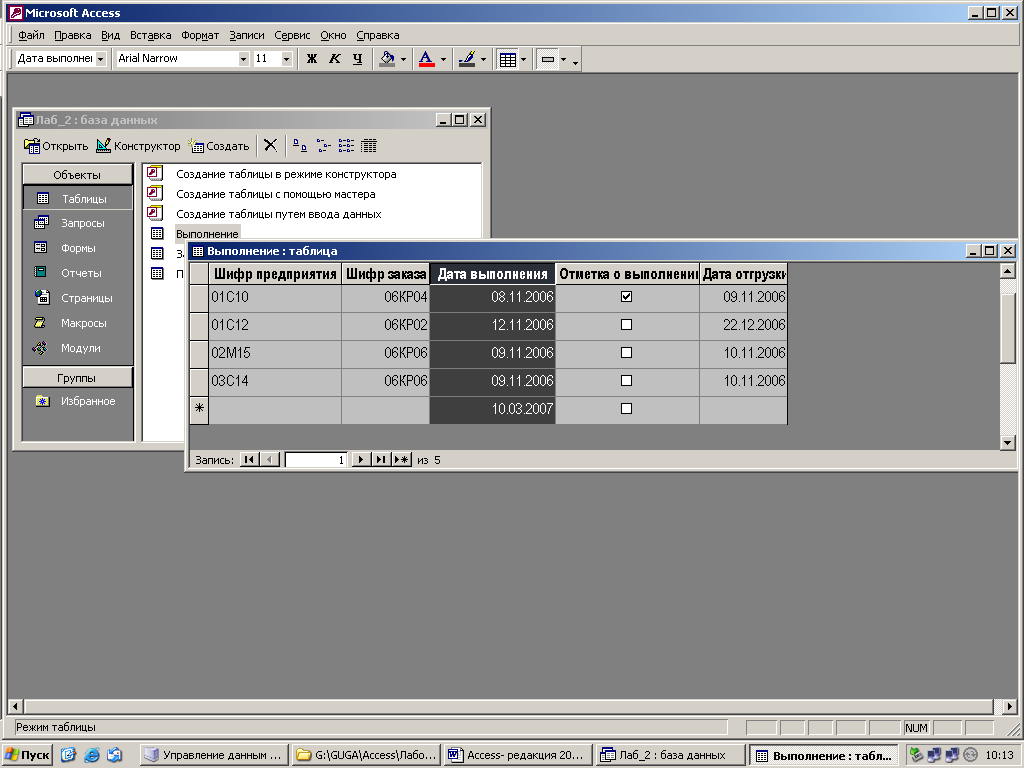Go to next record button
This screenshot has height=768, width=1024.
tap(360, 460)
